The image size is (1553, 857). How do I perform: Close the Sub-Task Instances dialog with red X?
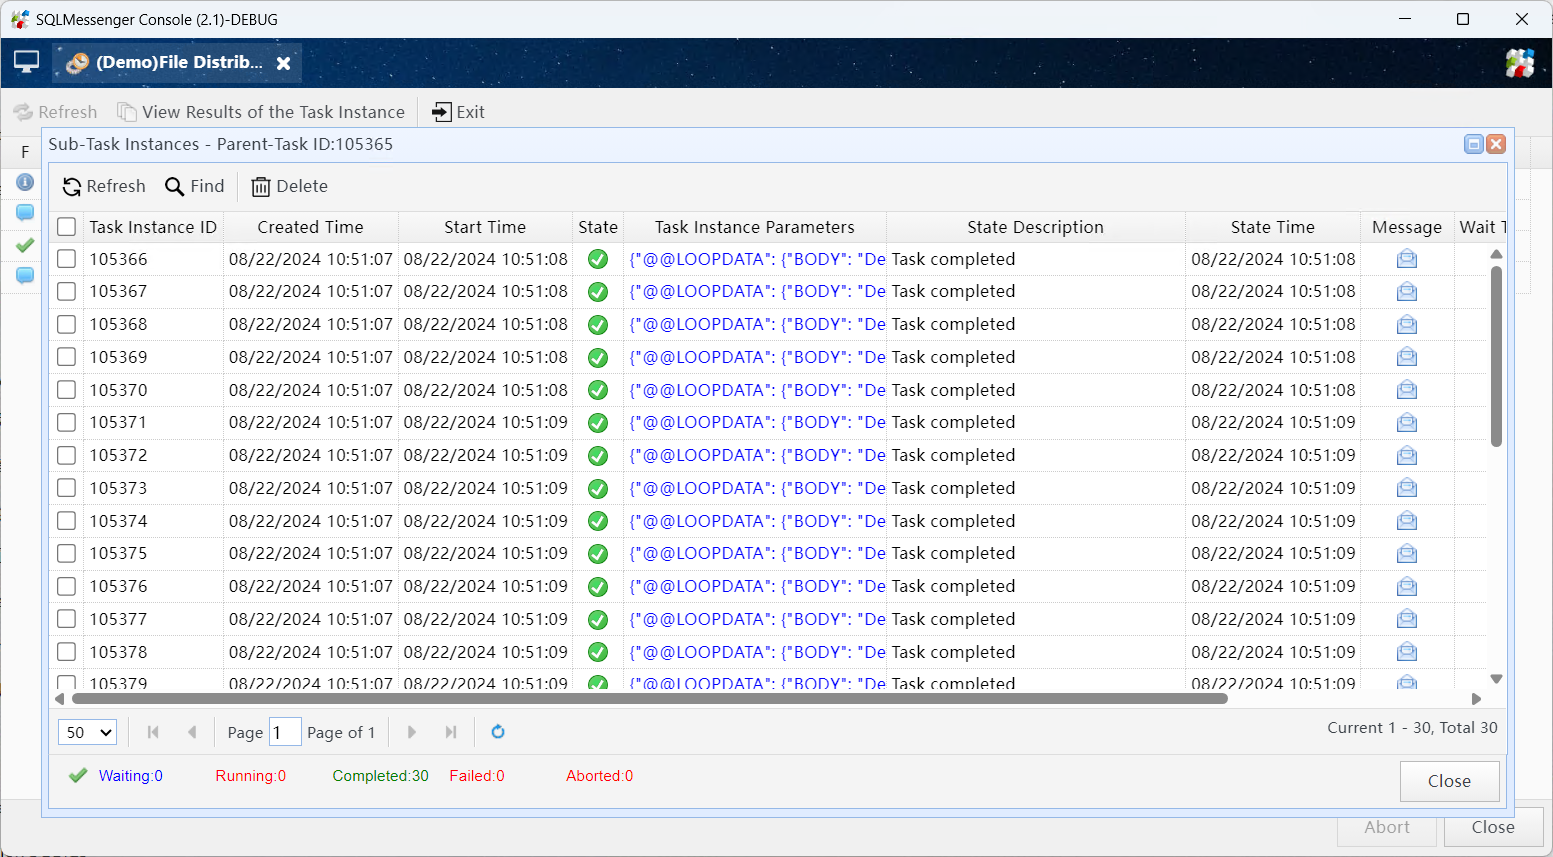pyautogui.click(x=1496, y=144)
